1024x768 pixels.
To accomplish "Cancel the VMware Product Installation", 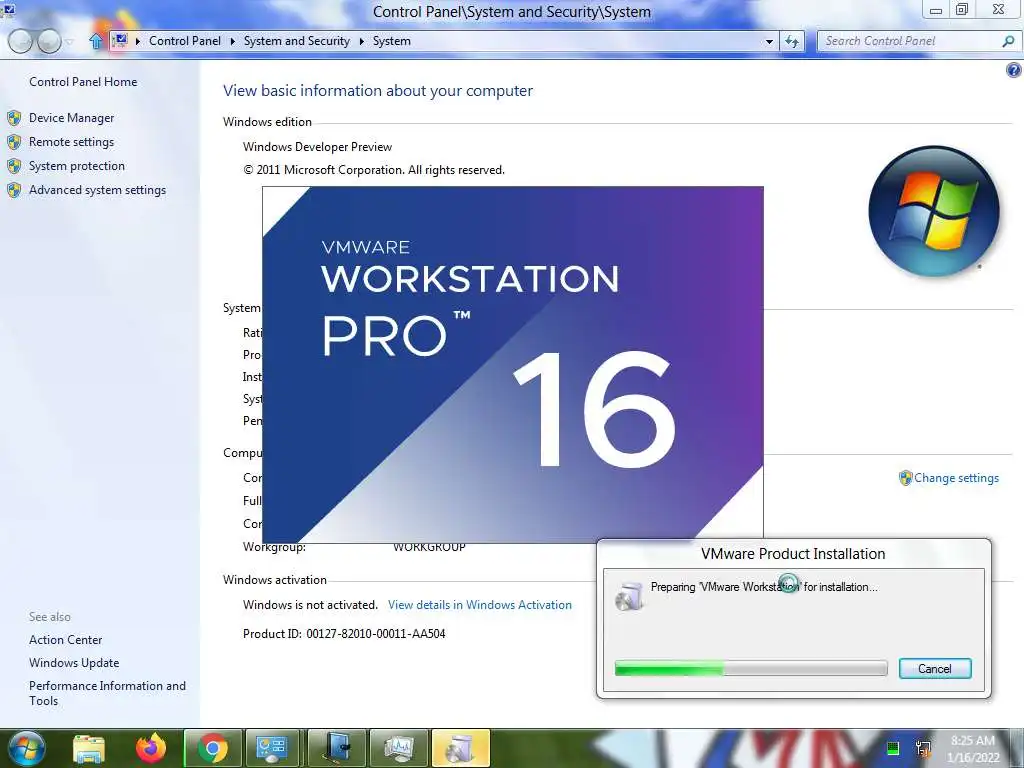I will click(935, 669).
